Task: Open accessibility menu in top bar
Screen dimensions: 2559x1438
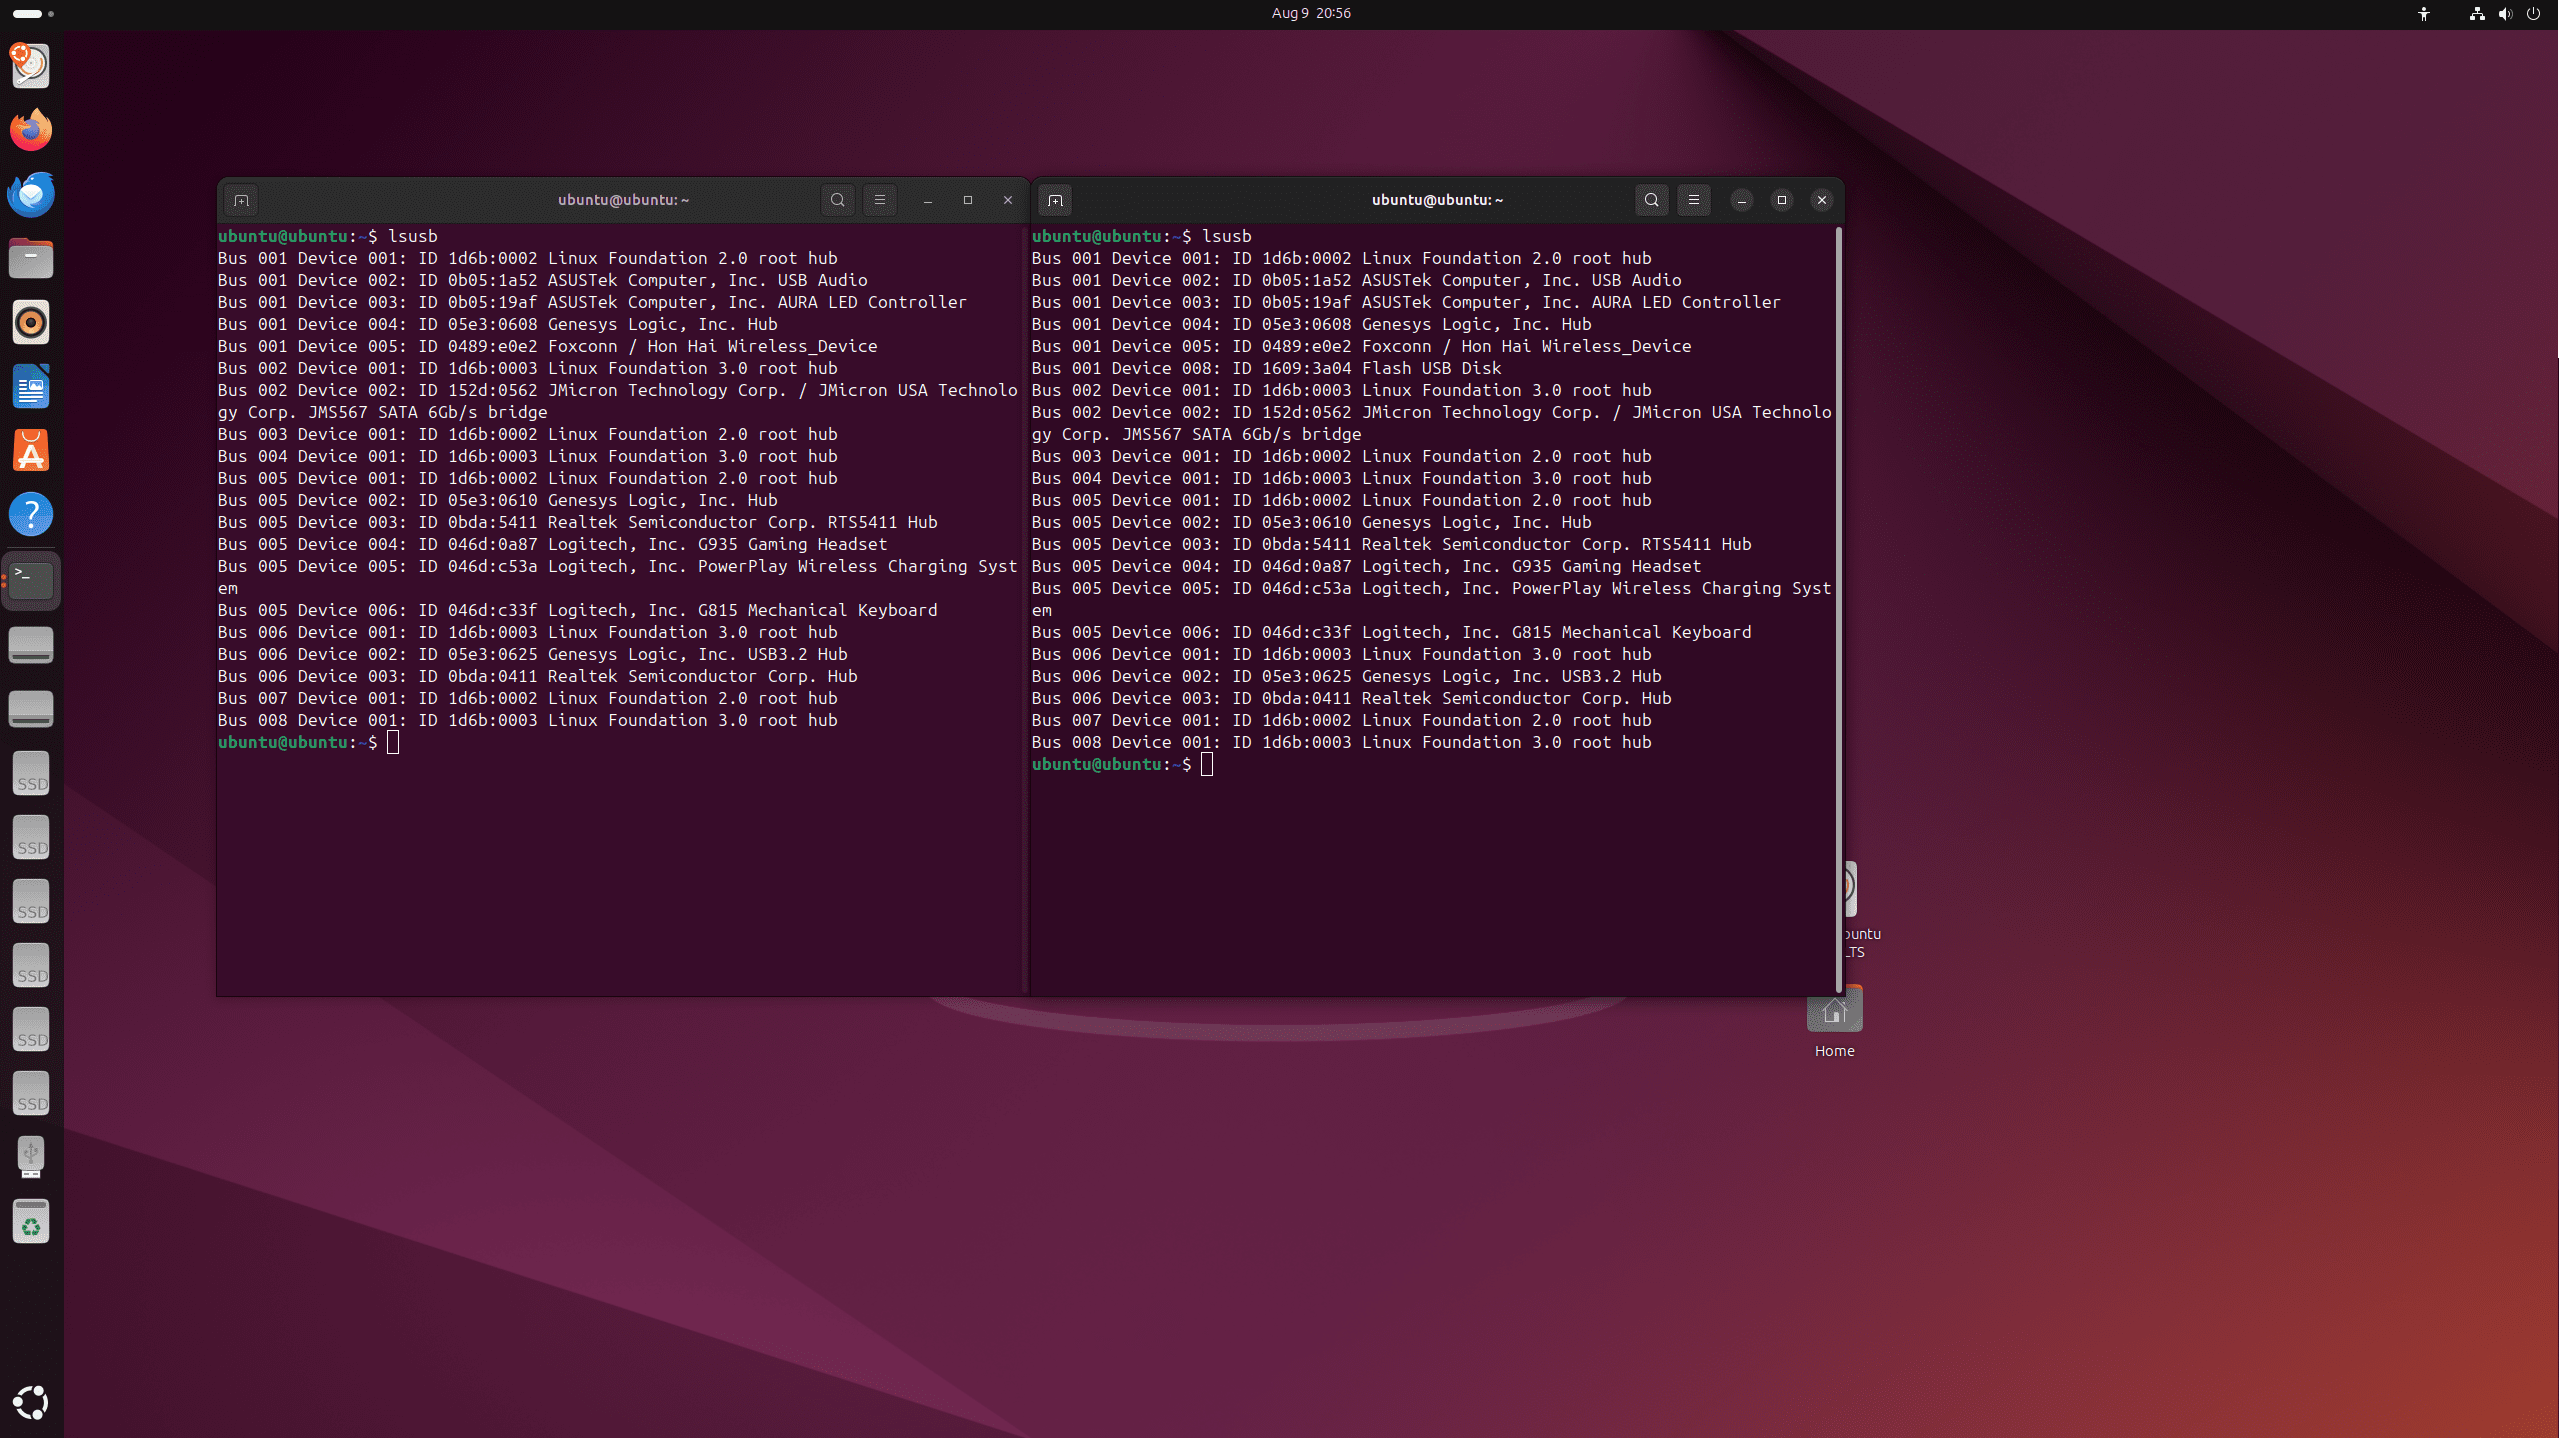Action: click(2423, 14)
